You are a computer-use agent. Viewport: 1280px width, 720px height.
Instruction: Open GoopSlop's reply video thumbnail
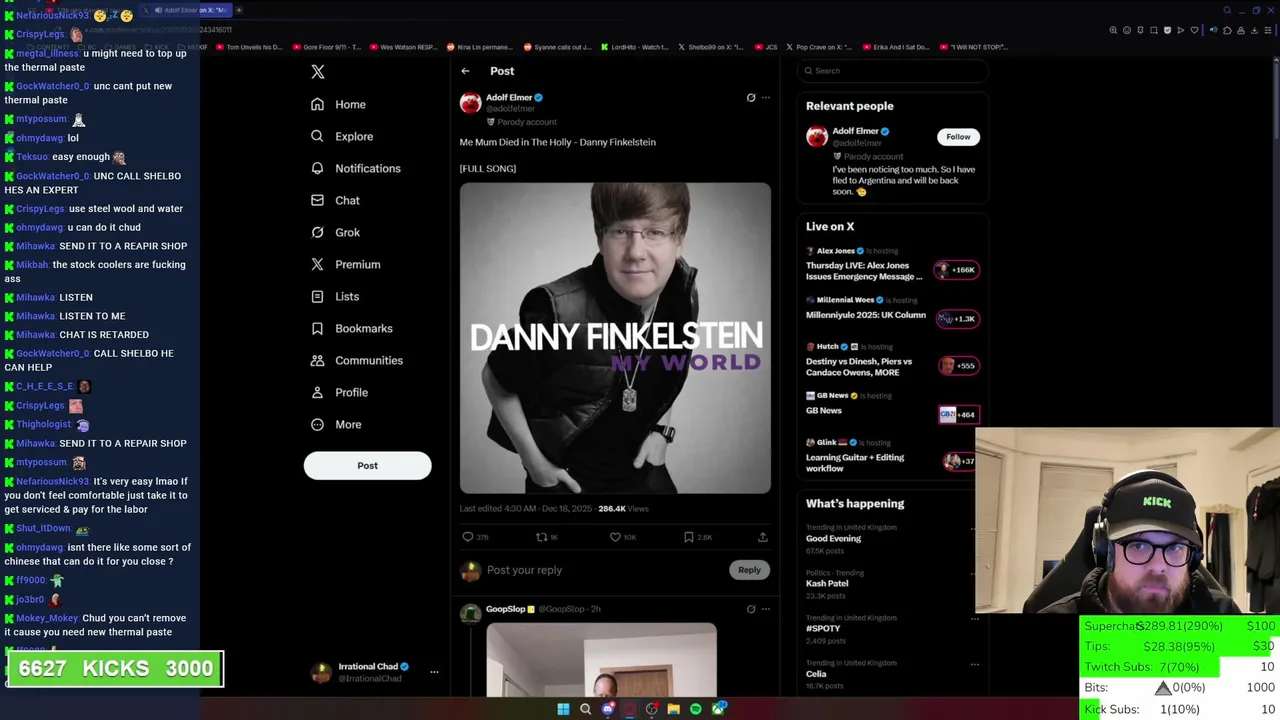click(601, 659)
